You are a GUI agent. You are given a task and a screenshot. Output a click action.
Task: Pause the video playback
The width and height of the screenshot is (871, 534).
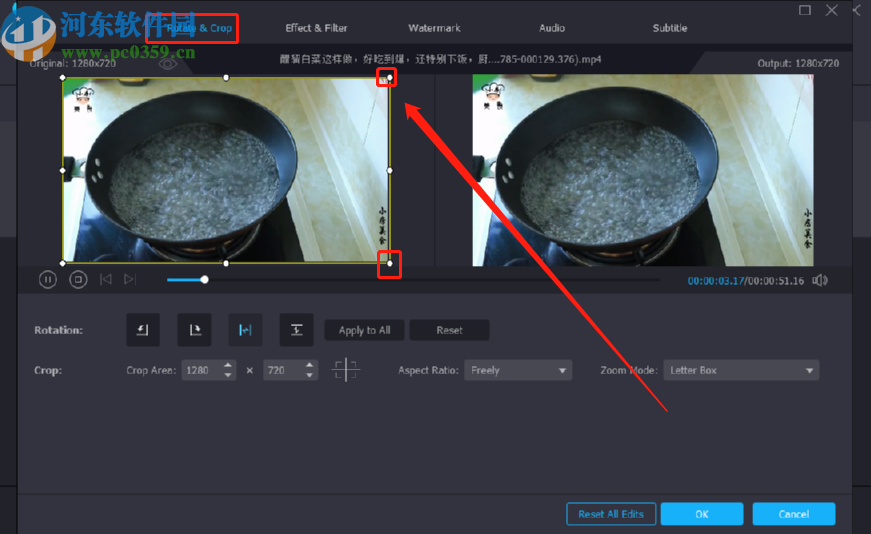47,280
